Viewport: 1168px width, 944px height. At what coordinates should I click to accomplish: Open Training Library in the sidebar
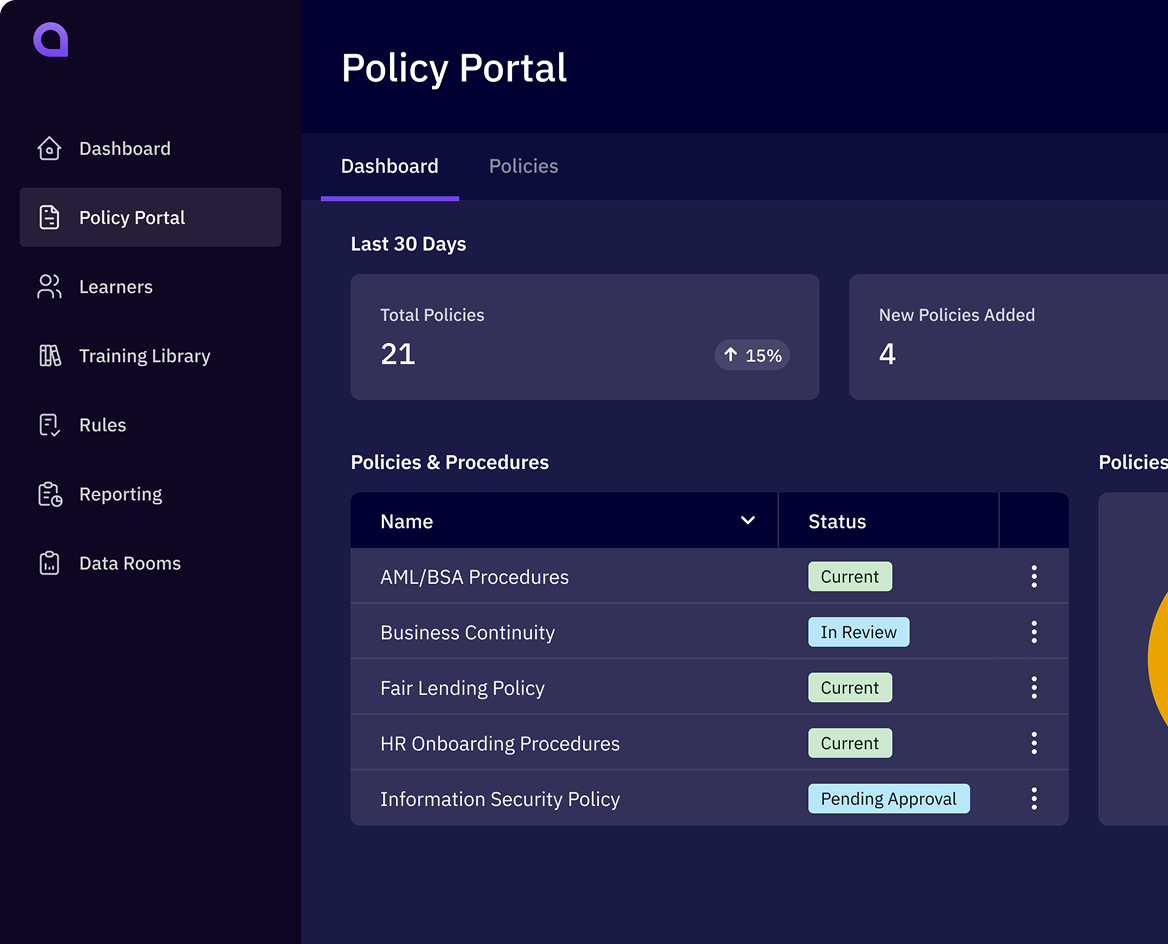point(150,355)
